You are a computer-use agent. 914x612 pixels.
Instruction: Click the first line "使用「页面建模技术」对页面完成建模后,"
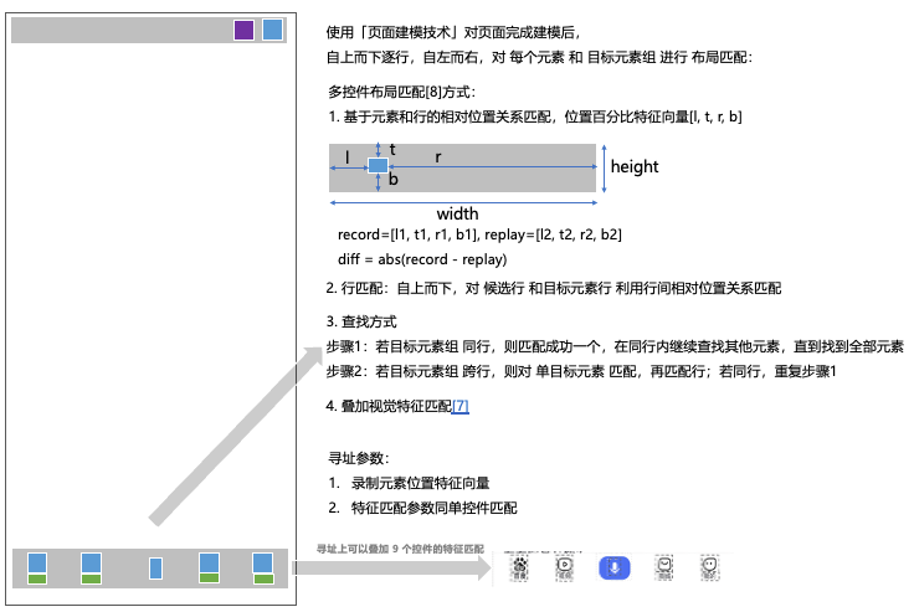click(453, 33)
